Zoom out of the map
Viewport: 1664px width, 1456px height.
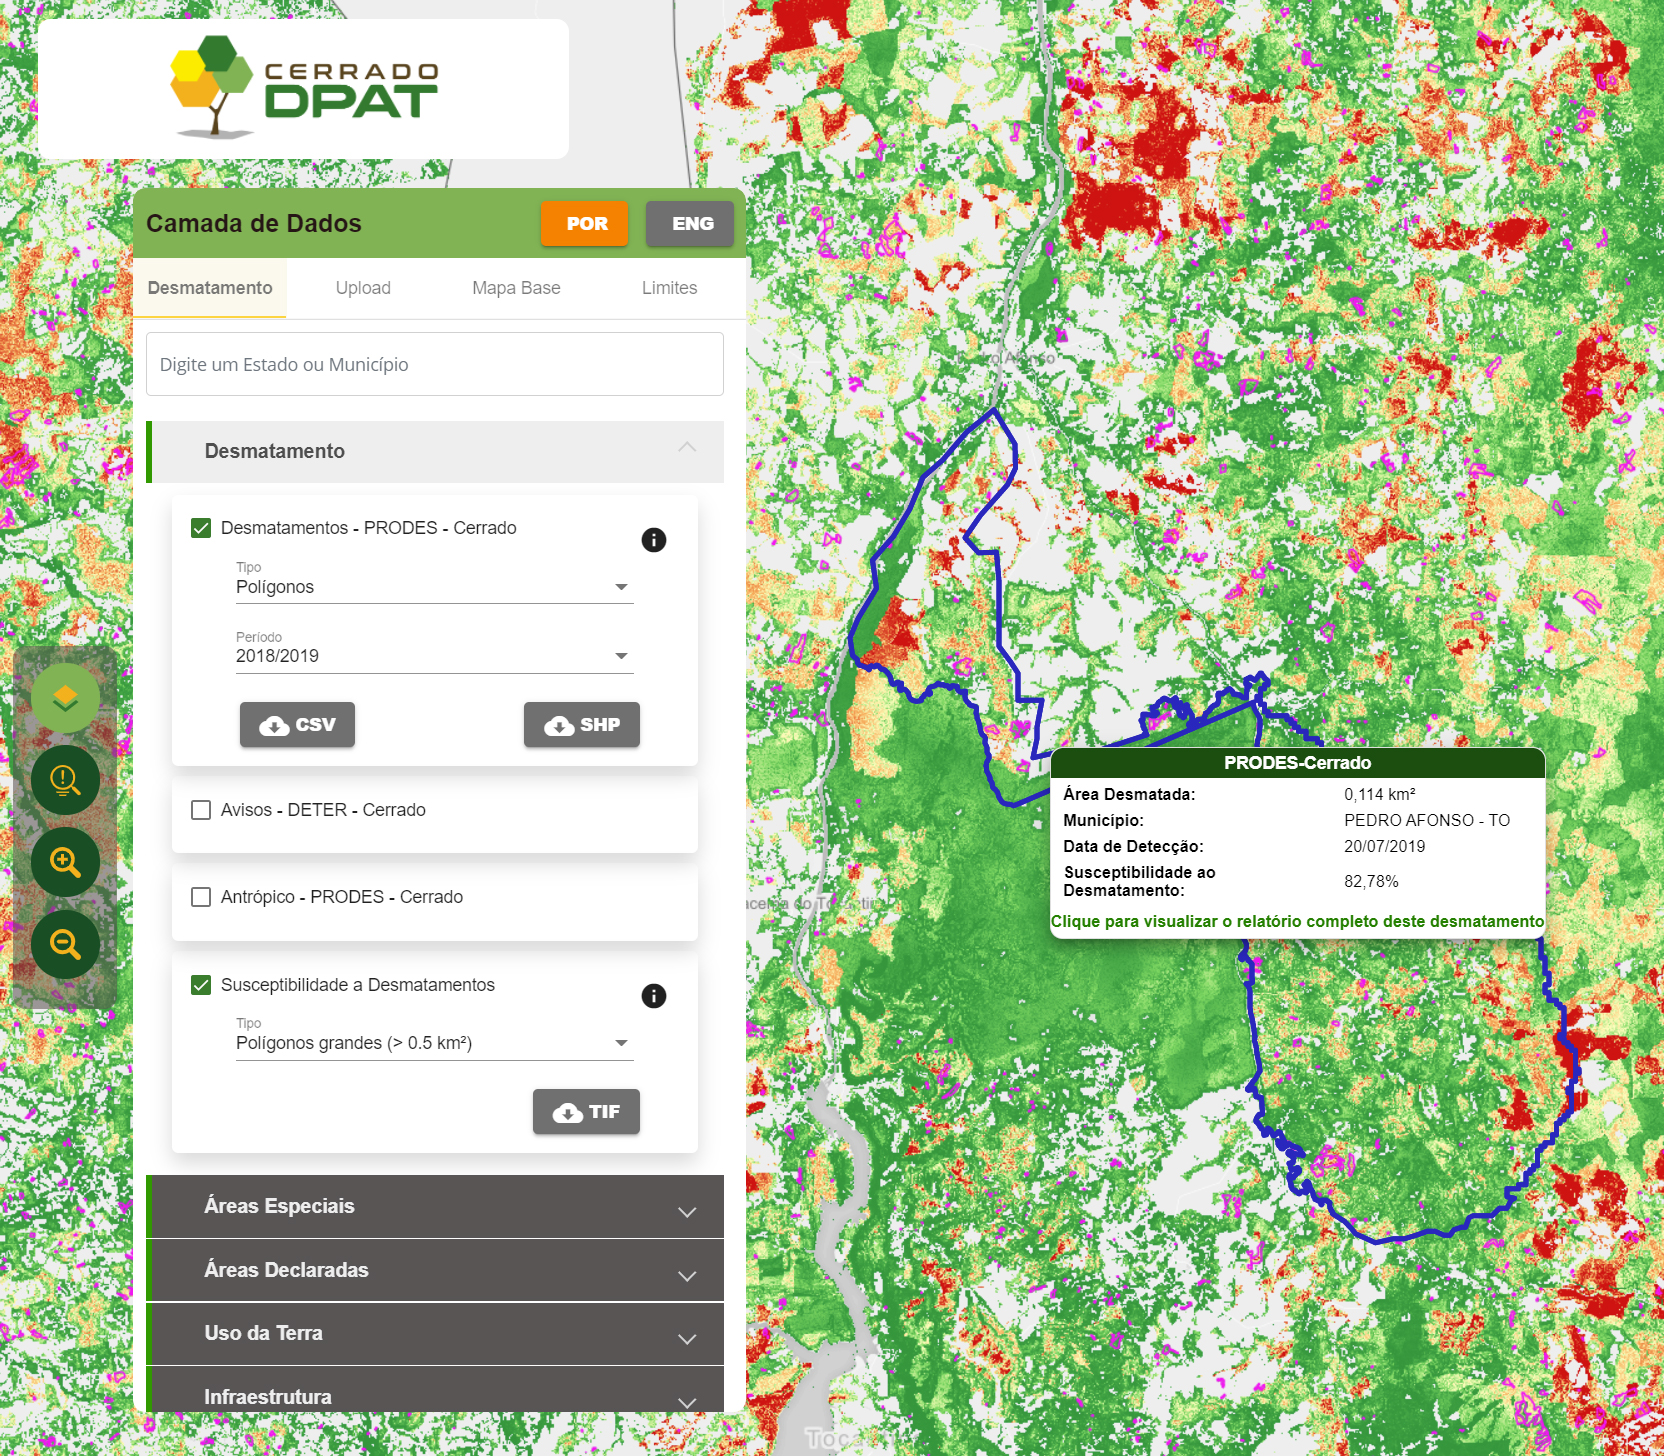click(65, 944)
